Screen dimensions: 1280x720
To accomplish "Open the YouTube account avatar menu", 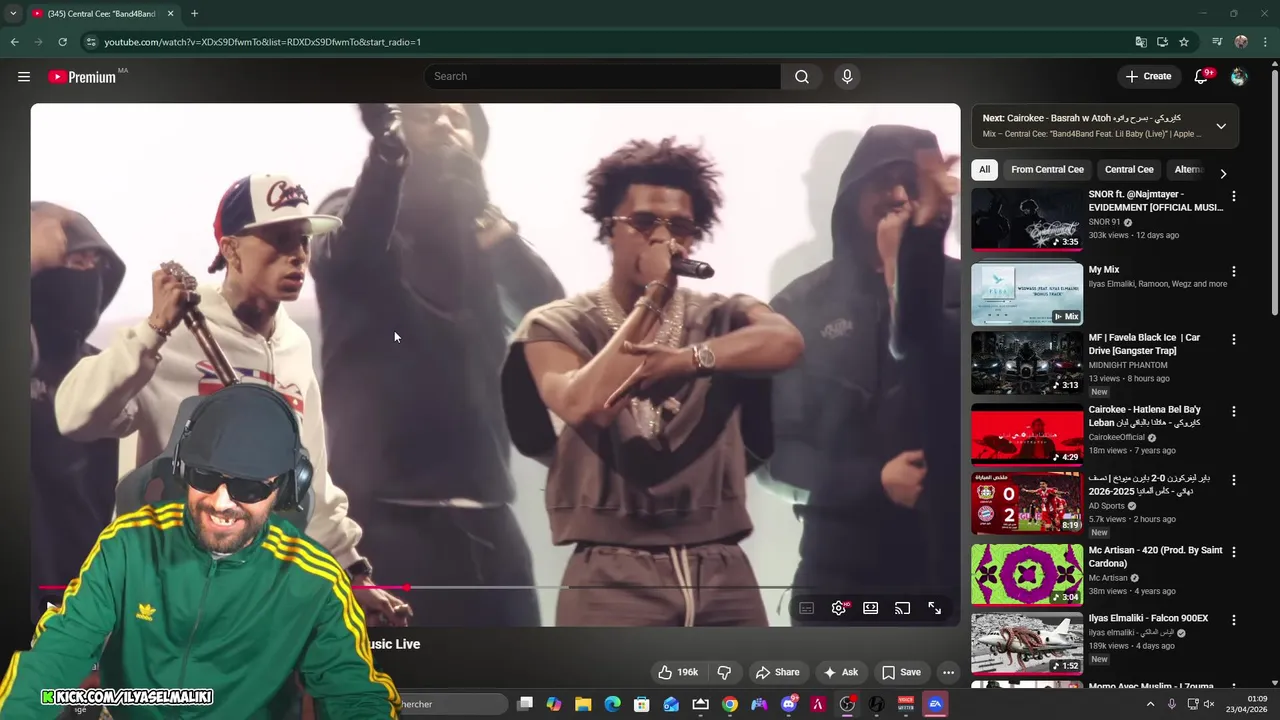I will tap(1239, 77).
